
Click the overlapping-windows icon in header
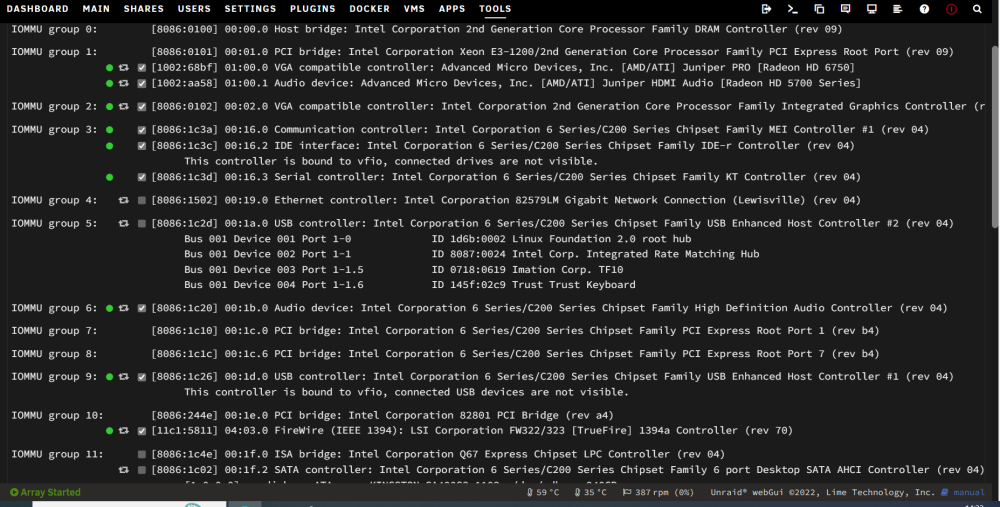(x=820, y=9)
